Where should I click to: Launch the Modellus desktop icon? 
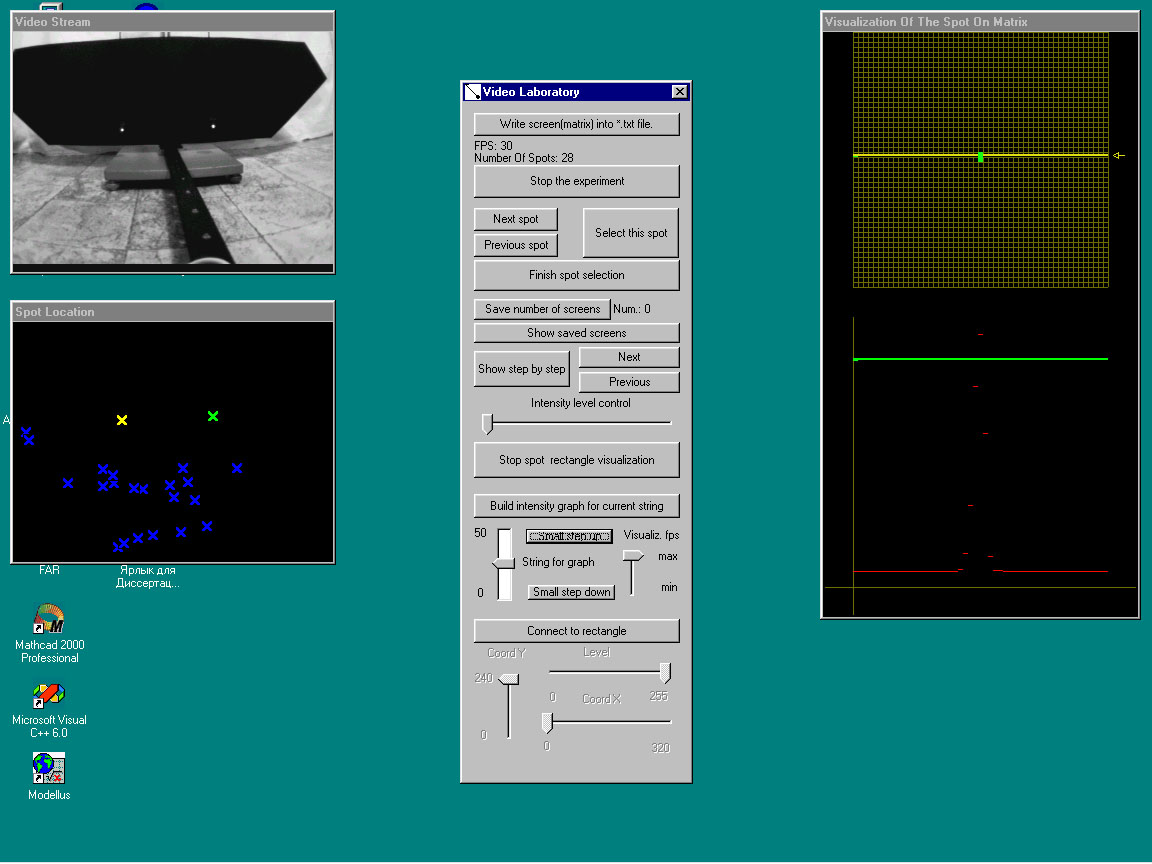[x=49, y=768]
